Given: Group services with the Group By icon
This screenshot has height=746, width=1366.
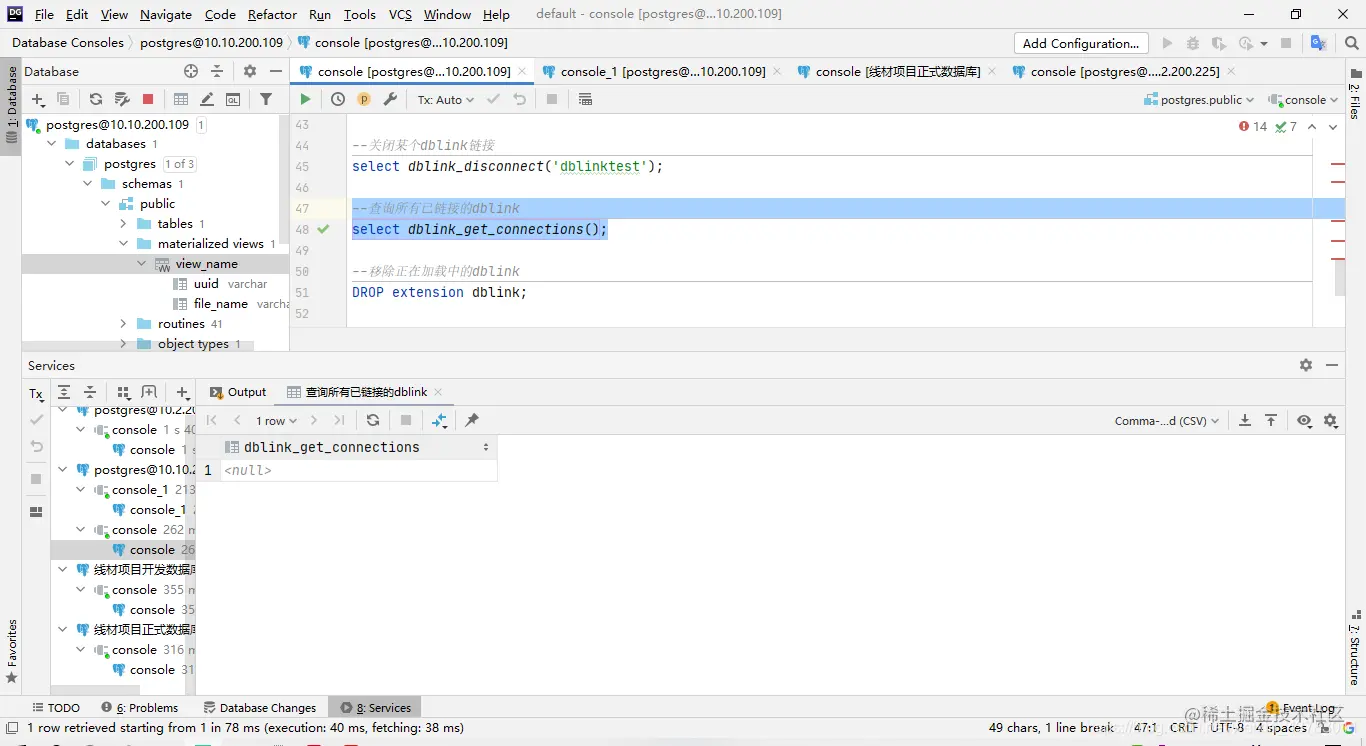Looking at the screenshot, I should (123, 393).
